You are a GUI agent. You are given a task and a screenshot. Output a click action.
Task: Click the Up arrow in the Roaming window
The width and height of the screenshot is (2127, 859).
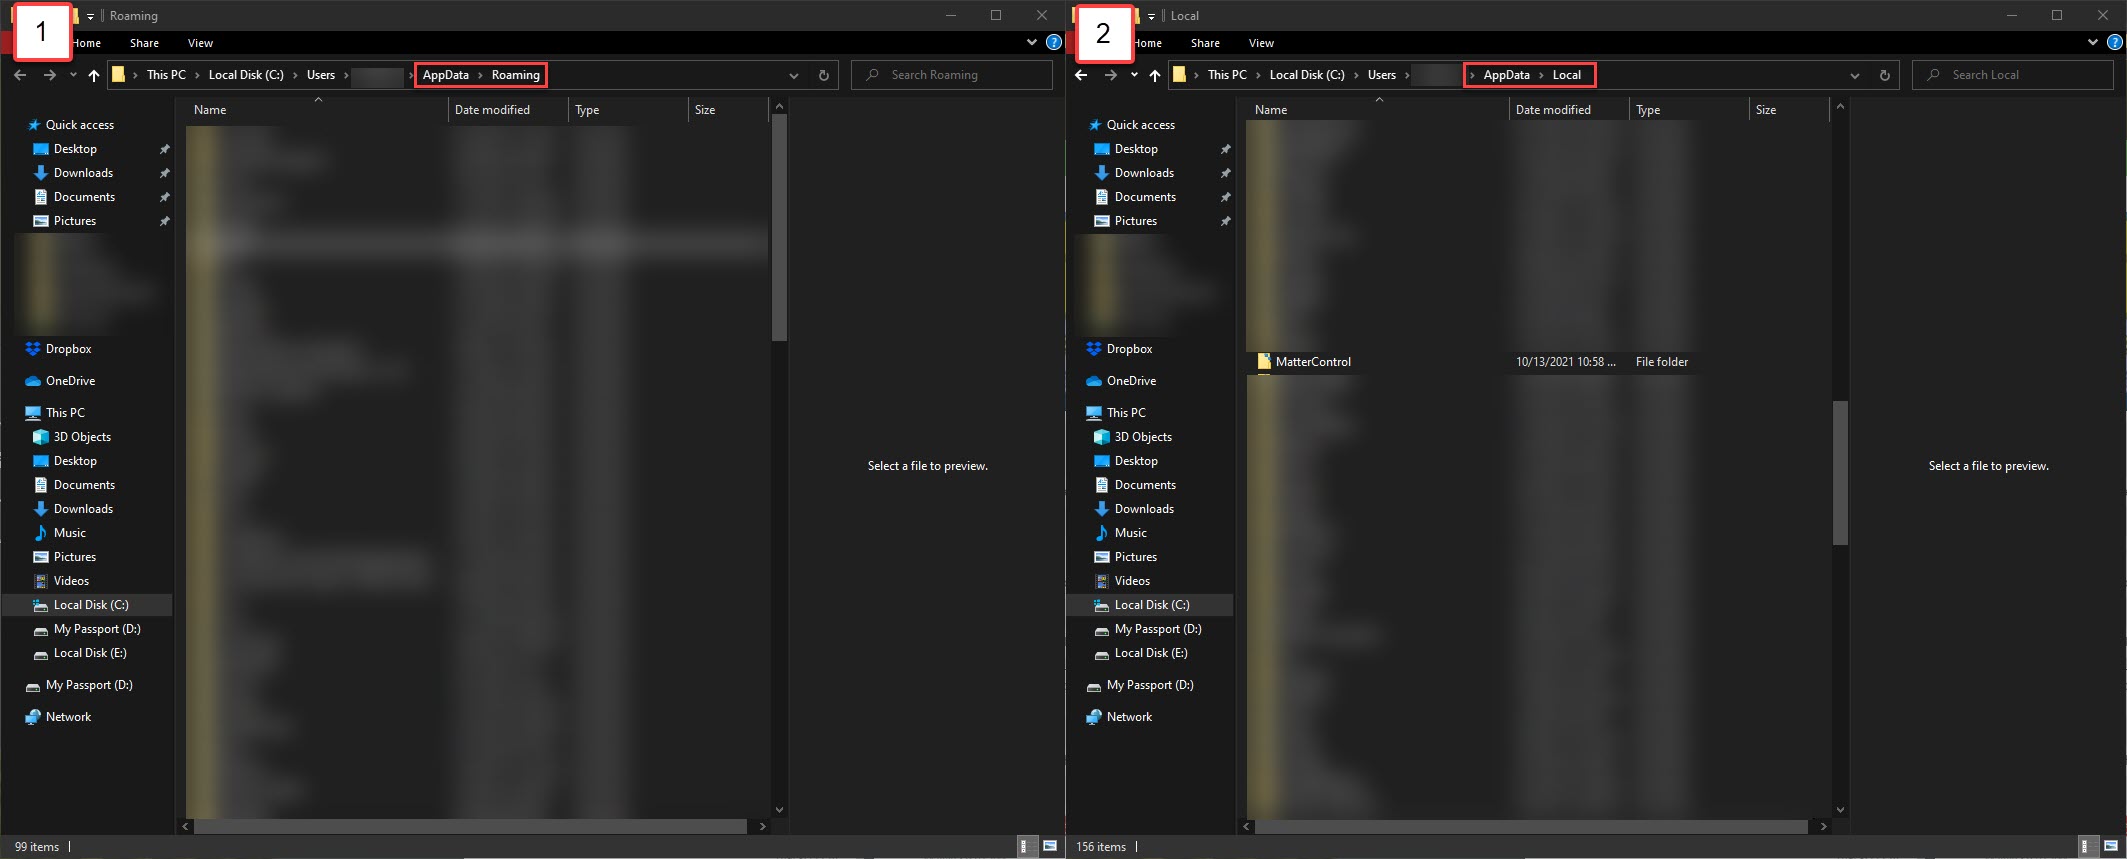94,75
